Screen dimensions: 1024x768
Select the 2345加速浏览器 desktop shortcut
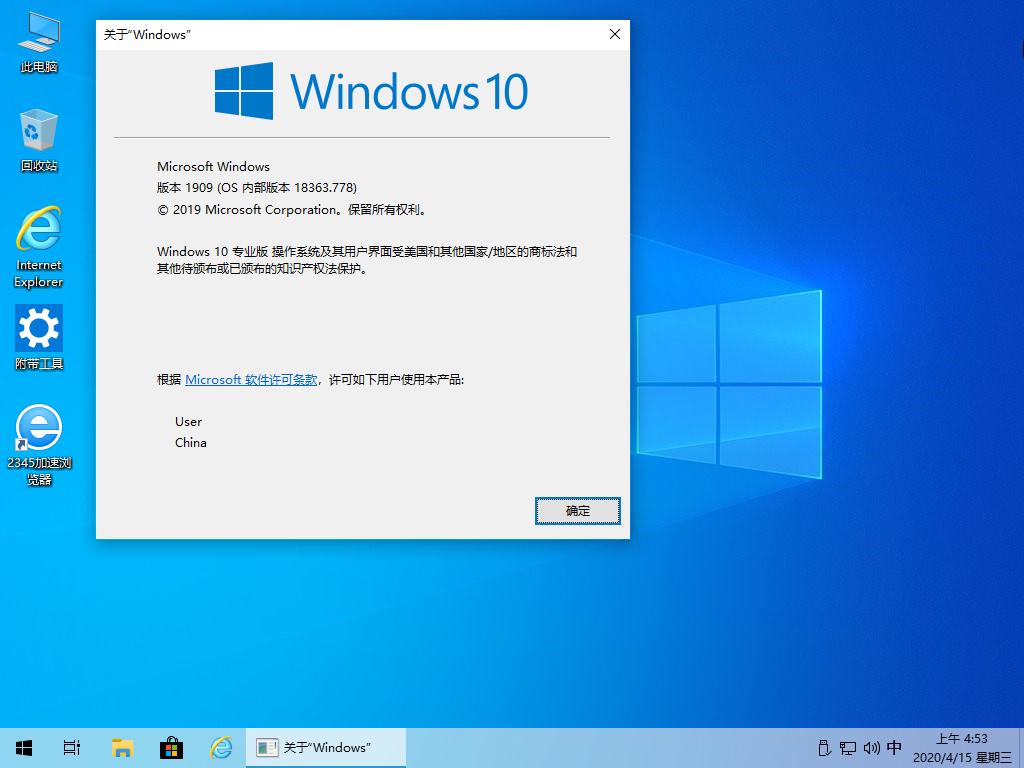coord(39,445)
